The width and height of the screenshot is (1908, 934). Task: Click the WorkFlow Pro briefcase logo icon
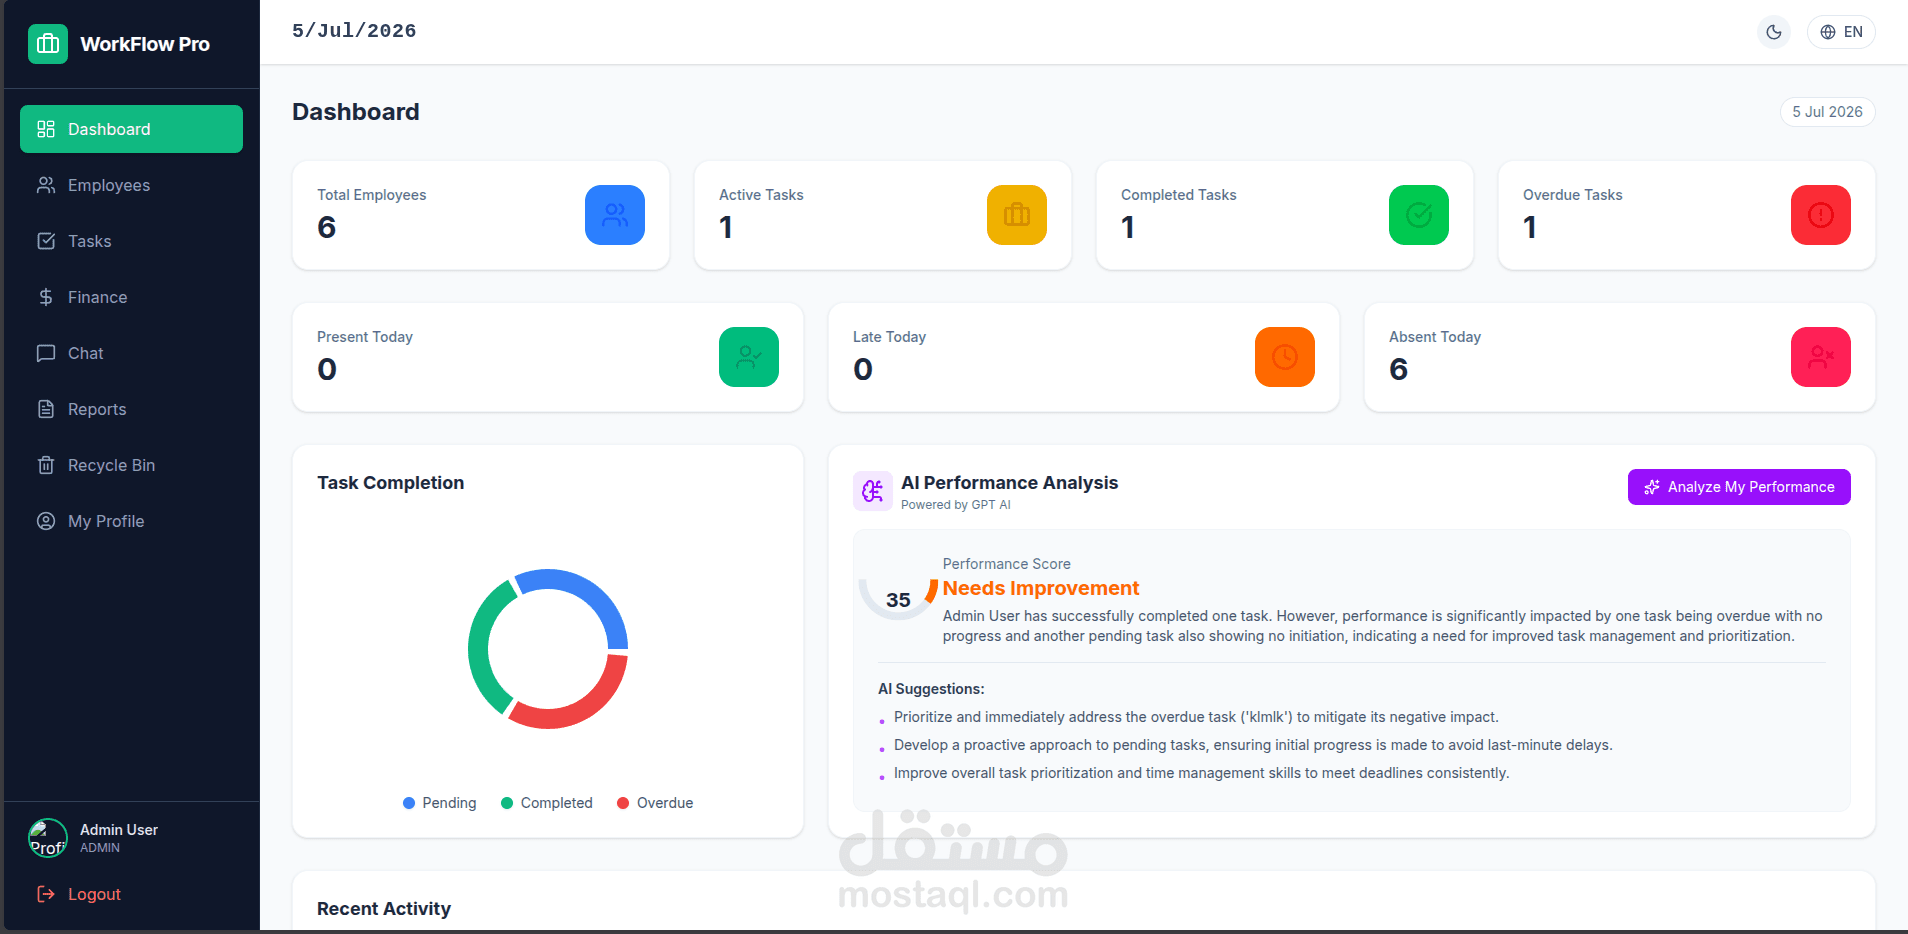pyautogui.click(x=47, y=44)
